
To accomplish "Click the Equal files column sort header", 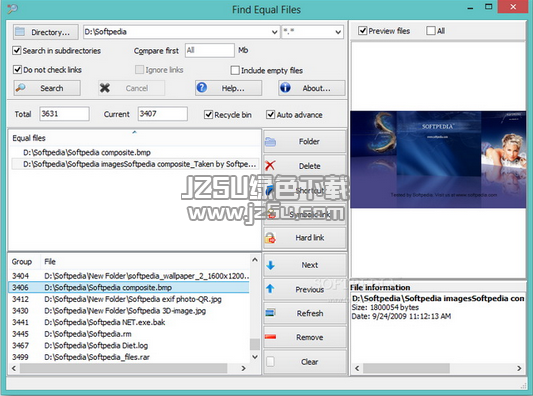I will point(135,138).
